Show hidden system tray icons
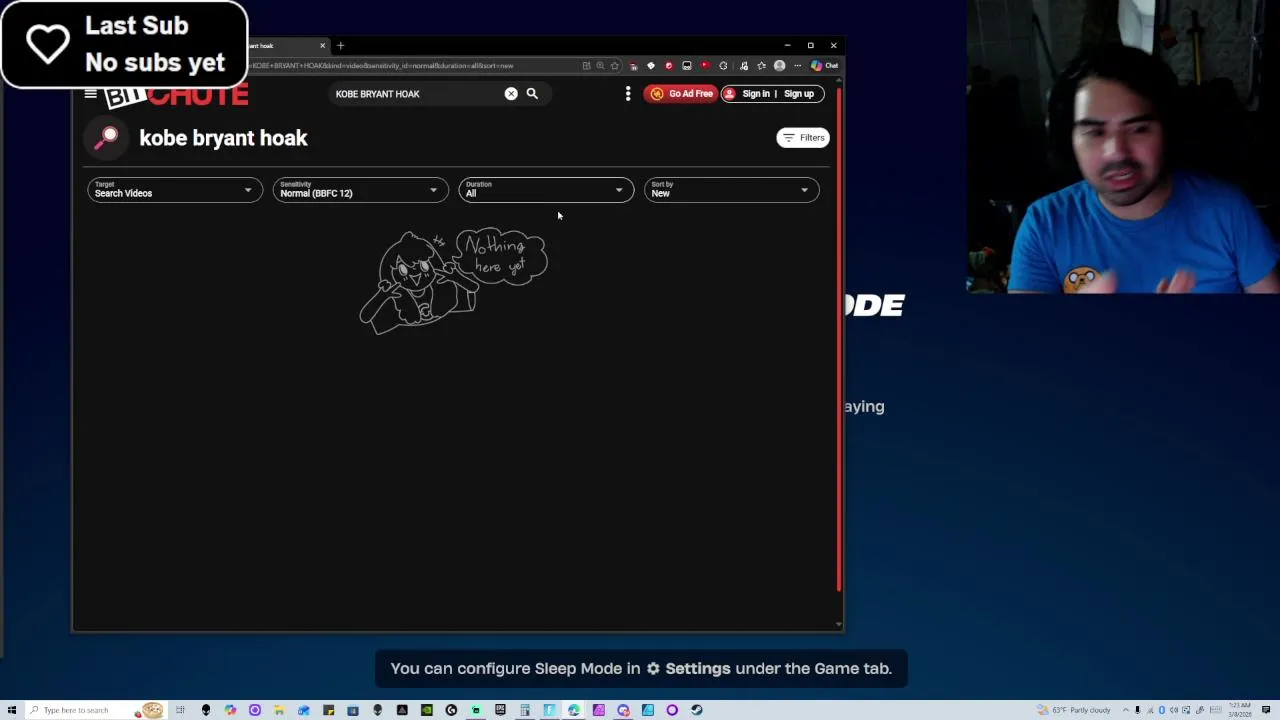The height and width of the screenshot is (720, 1280). (1126, 710)
